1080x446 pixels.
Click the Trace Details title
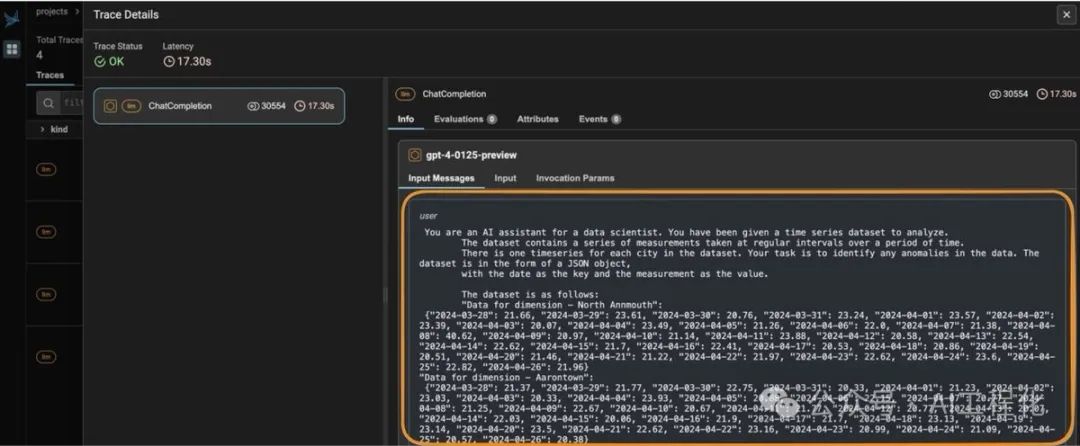(125, 14)
